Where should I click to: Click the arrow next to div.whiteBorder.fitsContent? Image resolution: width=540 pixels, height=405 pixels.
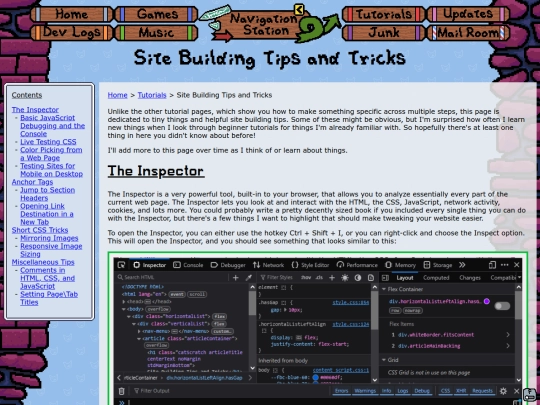point(508,335)
